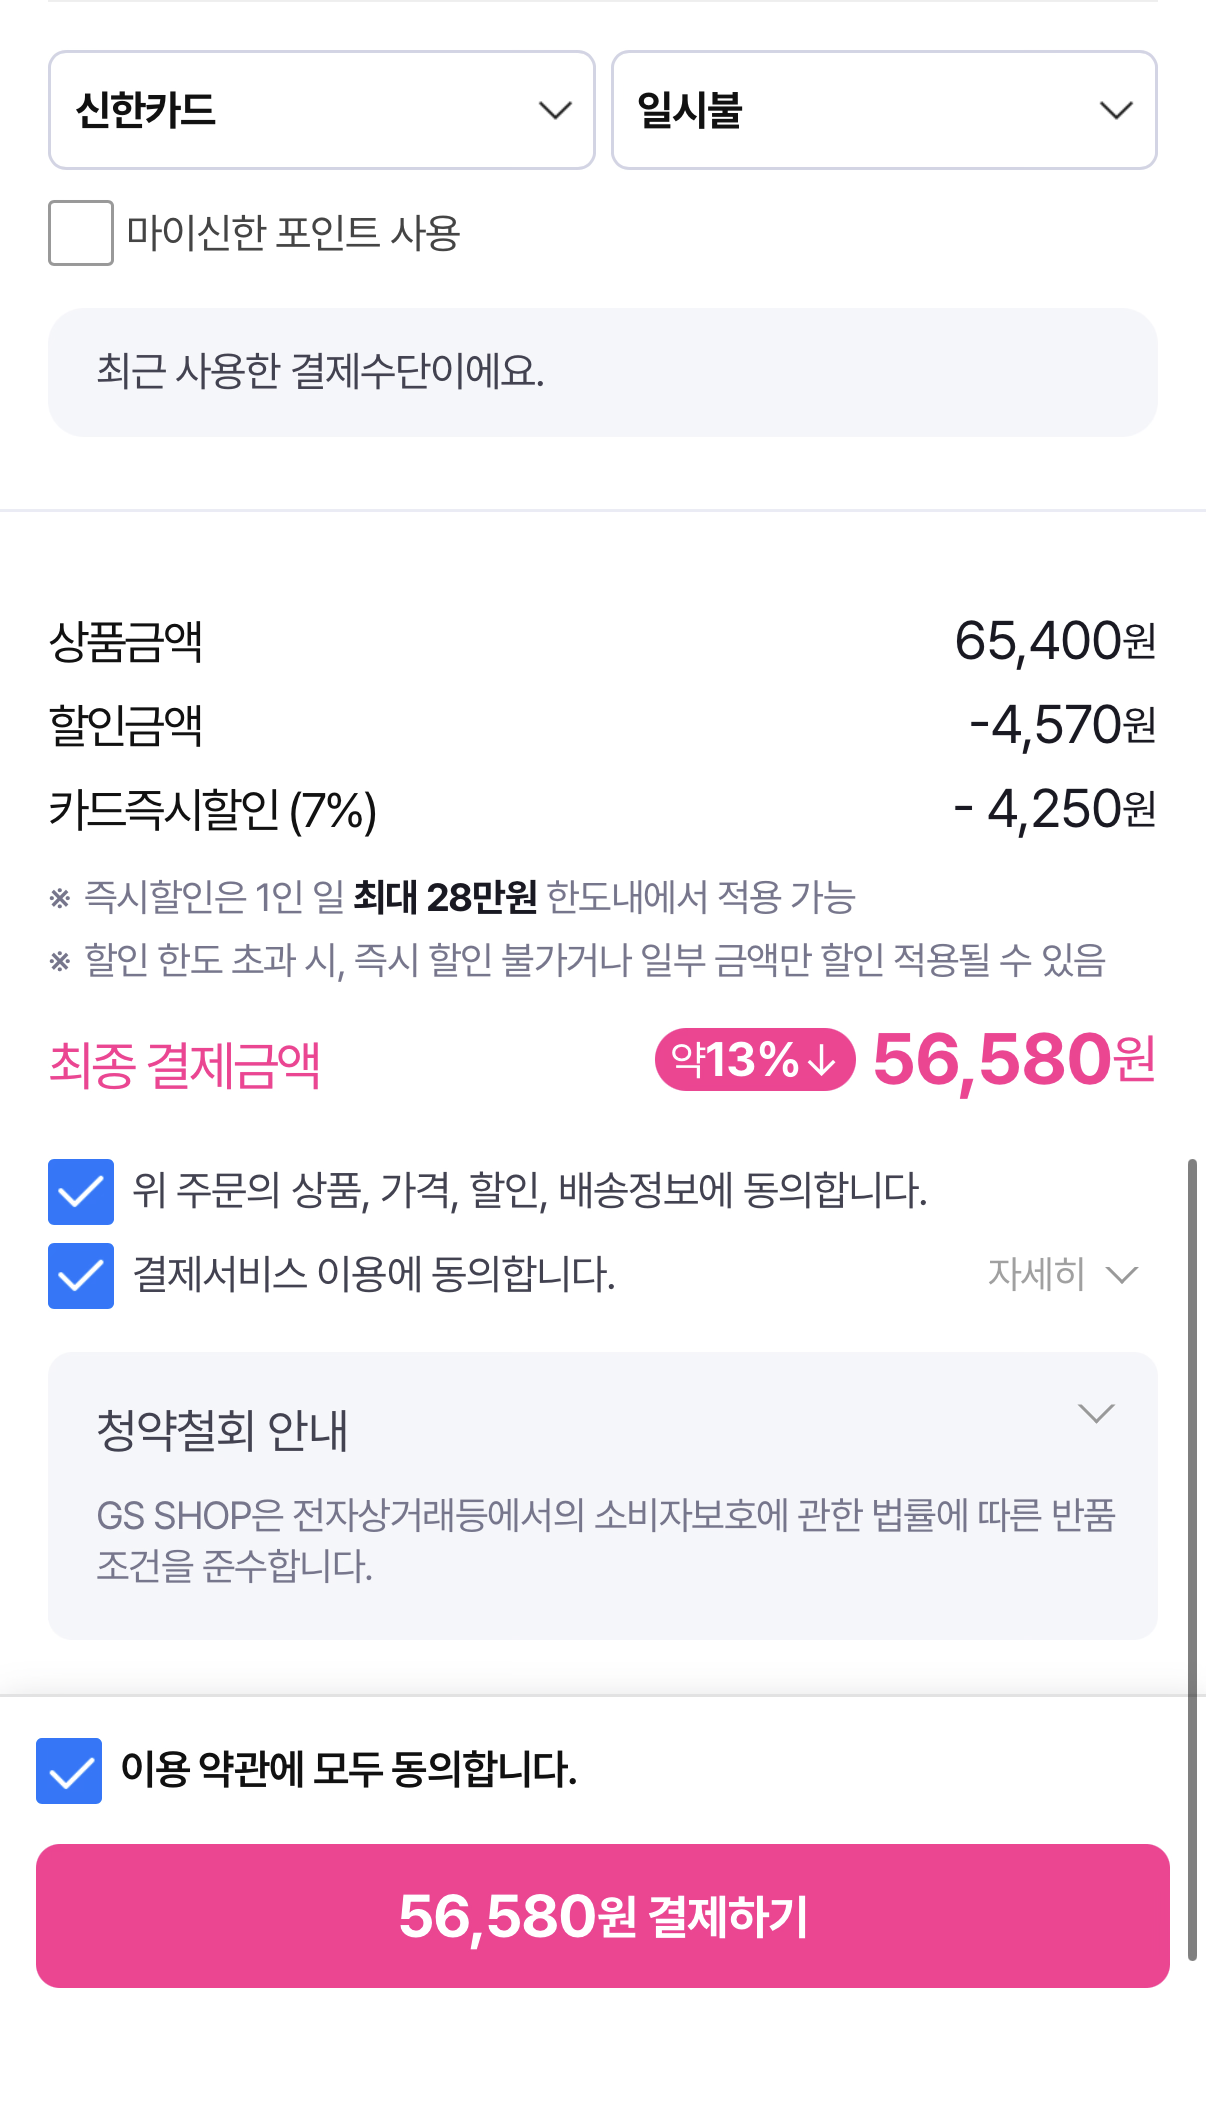Click the chevron icon in 청약철회 안내 box
This screenshot has height=2114, width=1206.
pyautogui.click(x=1096, y=1413)
